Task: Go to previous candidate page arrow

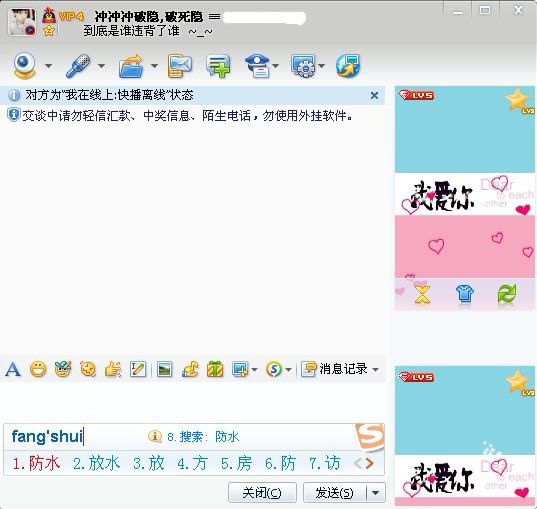Action: 358,463
